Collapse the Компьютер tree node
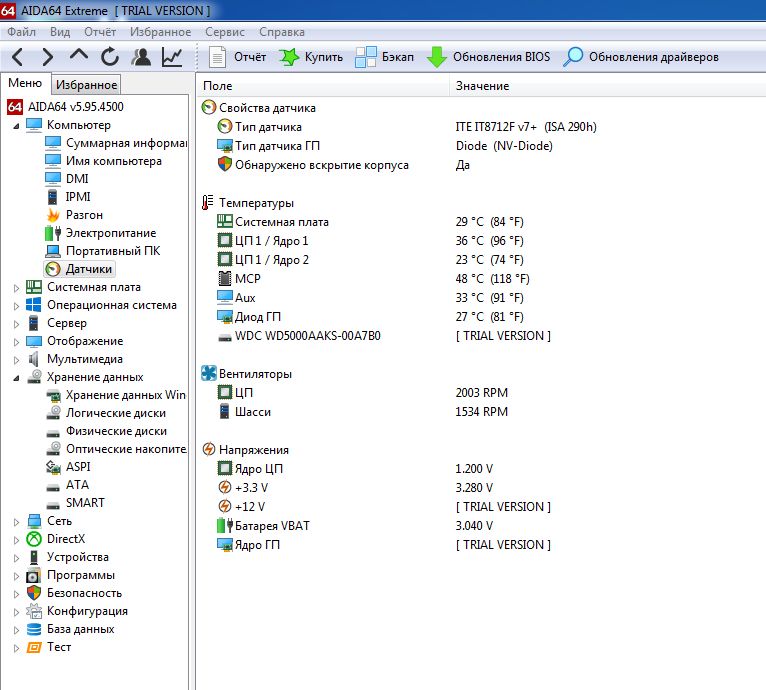 [16, 126]
